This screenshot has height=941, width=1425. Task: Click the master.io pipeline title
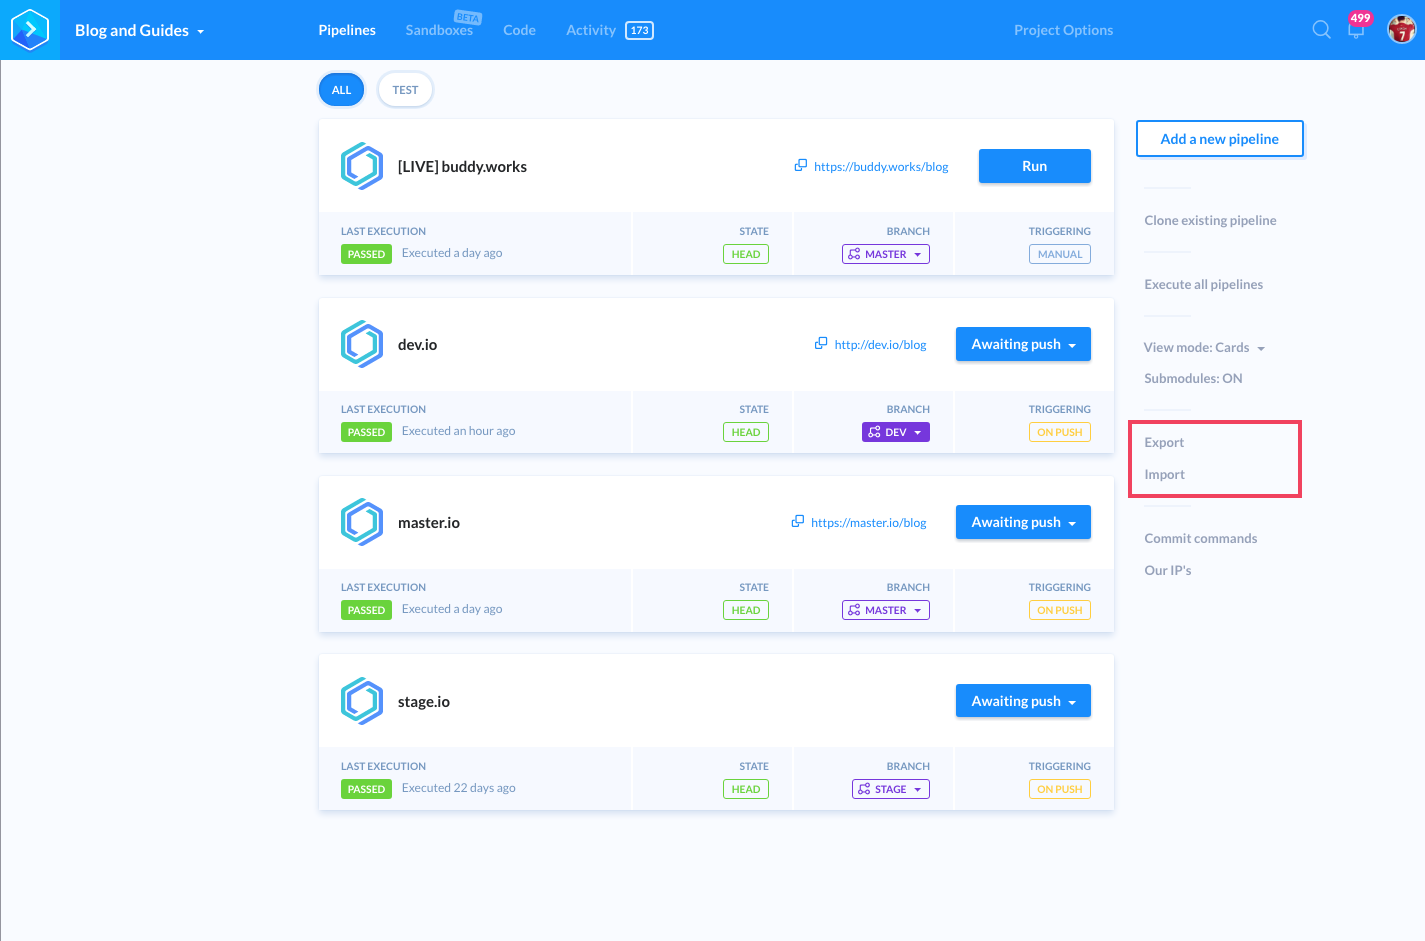(428, 522)
